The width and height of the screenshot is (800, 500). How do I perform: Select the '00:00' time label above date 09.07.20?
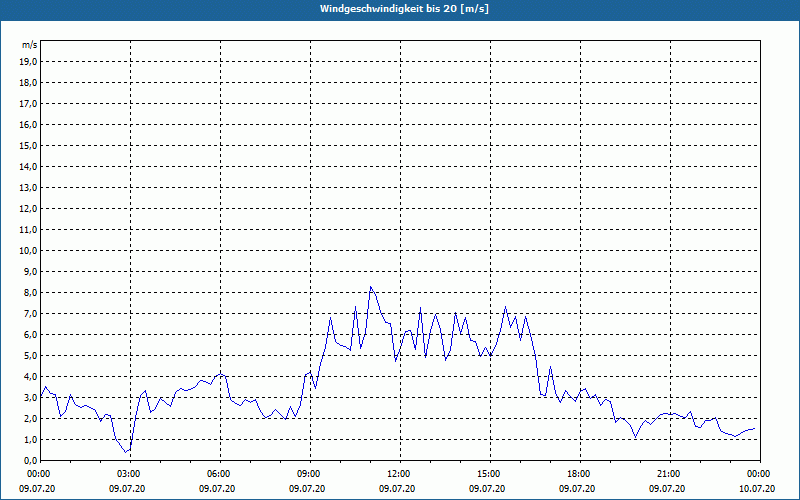37,474
